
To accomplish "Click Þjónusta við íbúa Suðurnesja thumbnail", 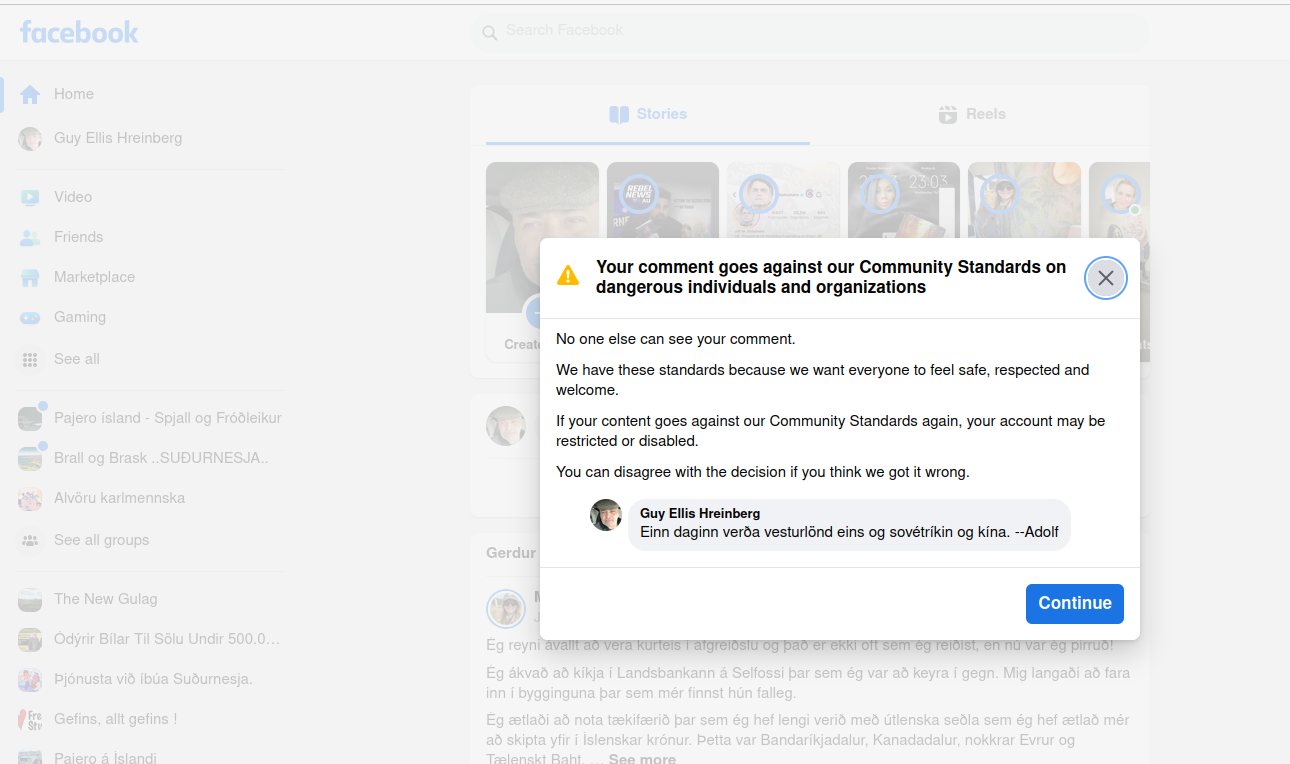I will point(30,680).
